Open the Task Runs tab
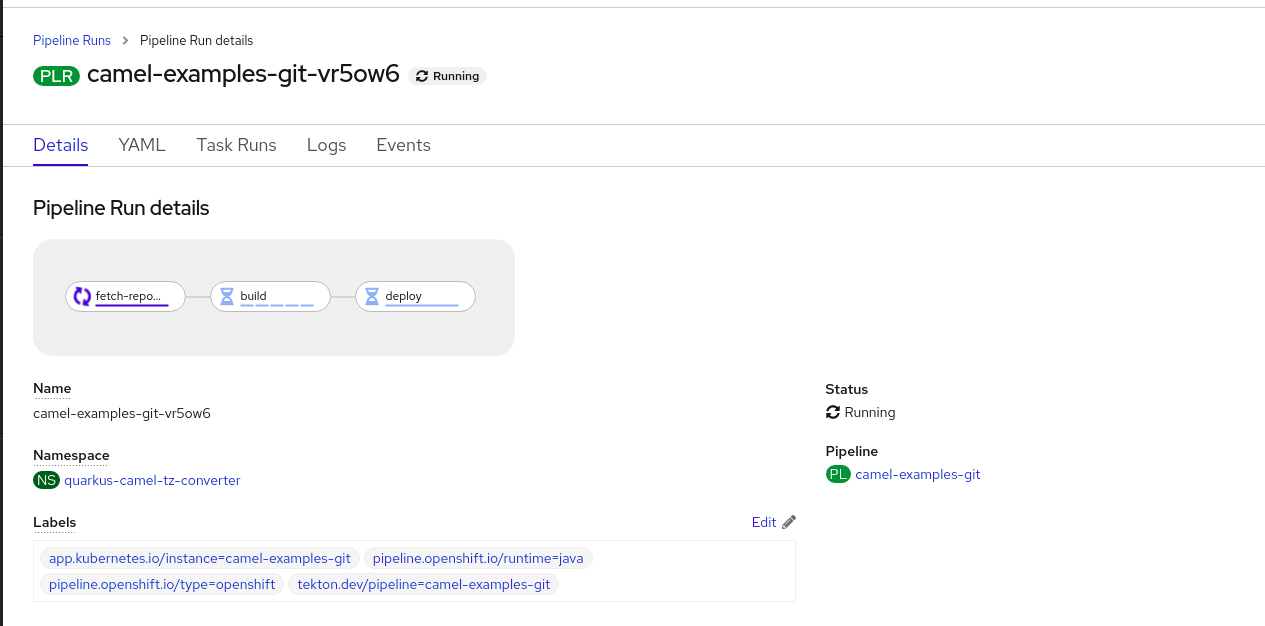This screenshot has height=626, width=1265. point(236,145)
